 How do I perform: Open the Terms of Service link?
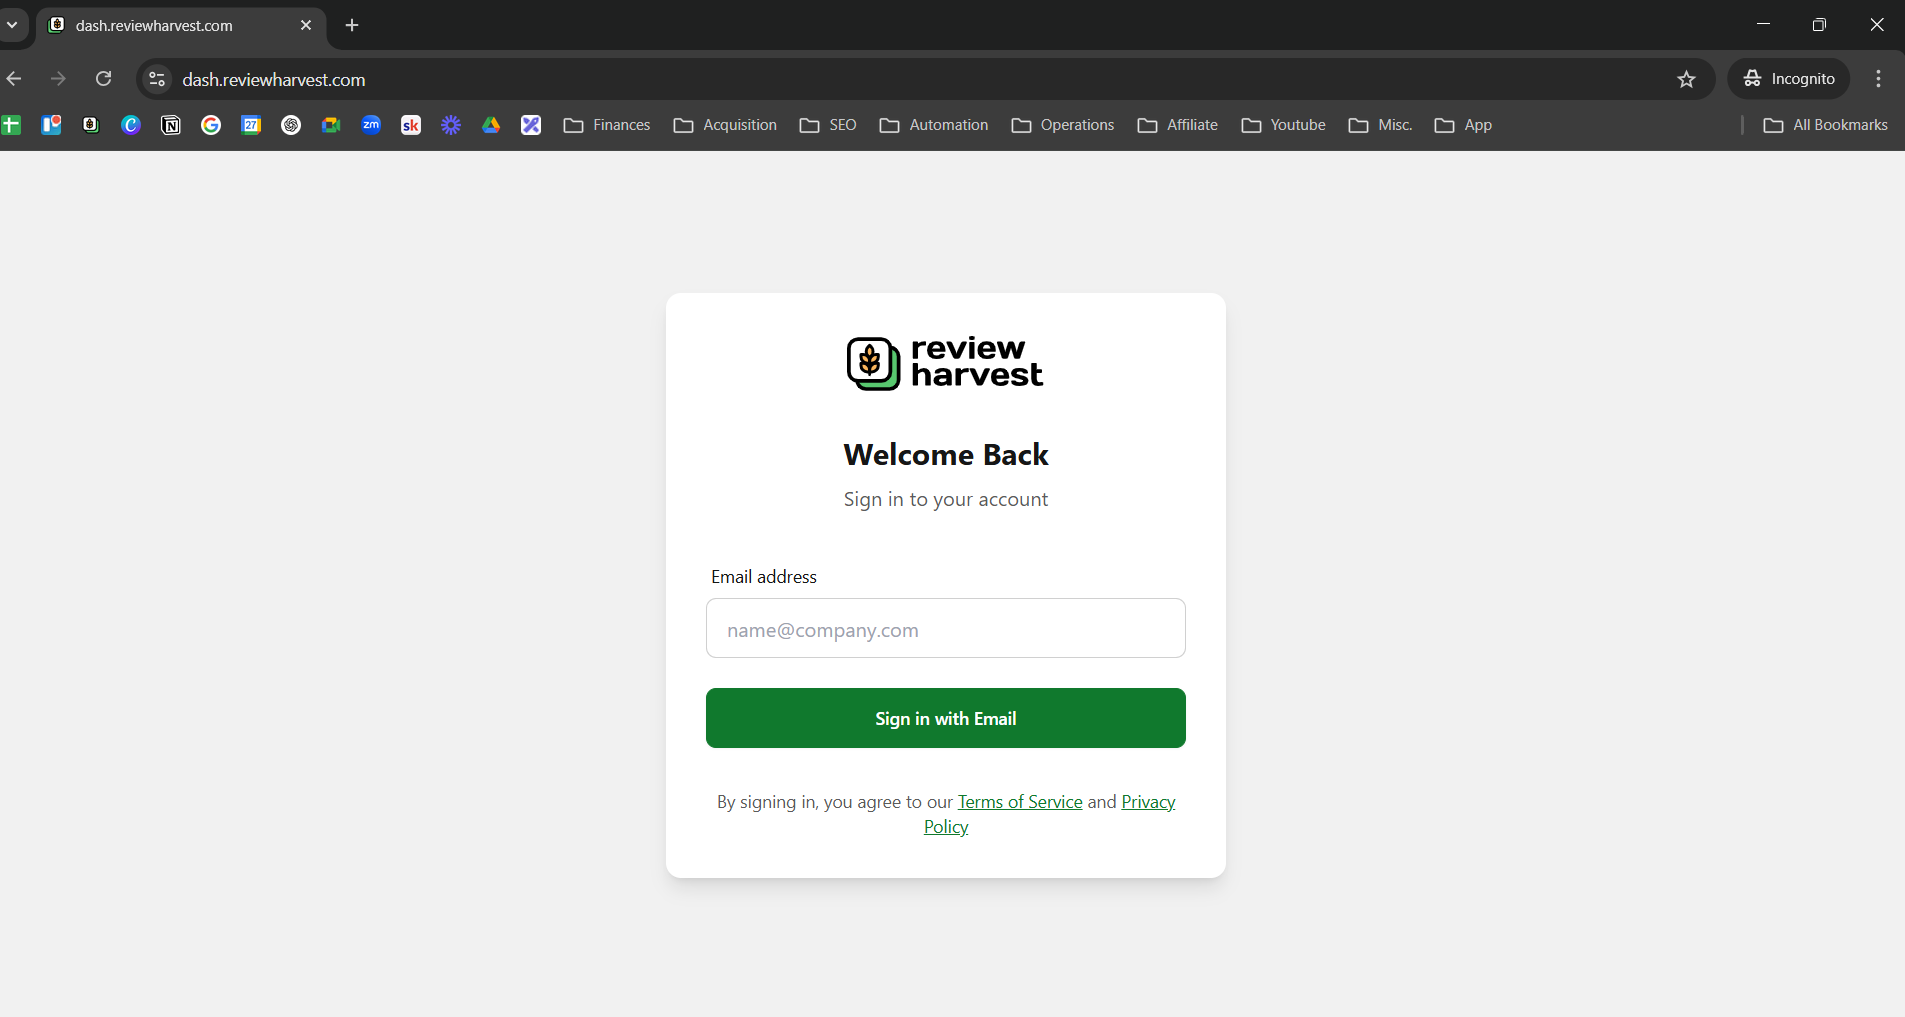coord(1020,802)
